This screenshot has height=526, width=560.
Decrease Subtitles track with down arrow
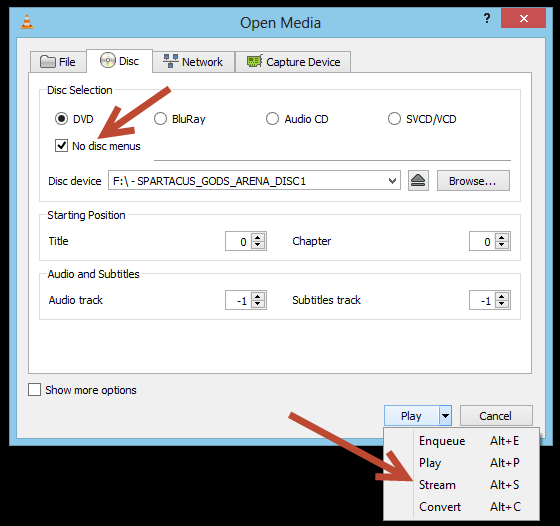click(502, 304)
